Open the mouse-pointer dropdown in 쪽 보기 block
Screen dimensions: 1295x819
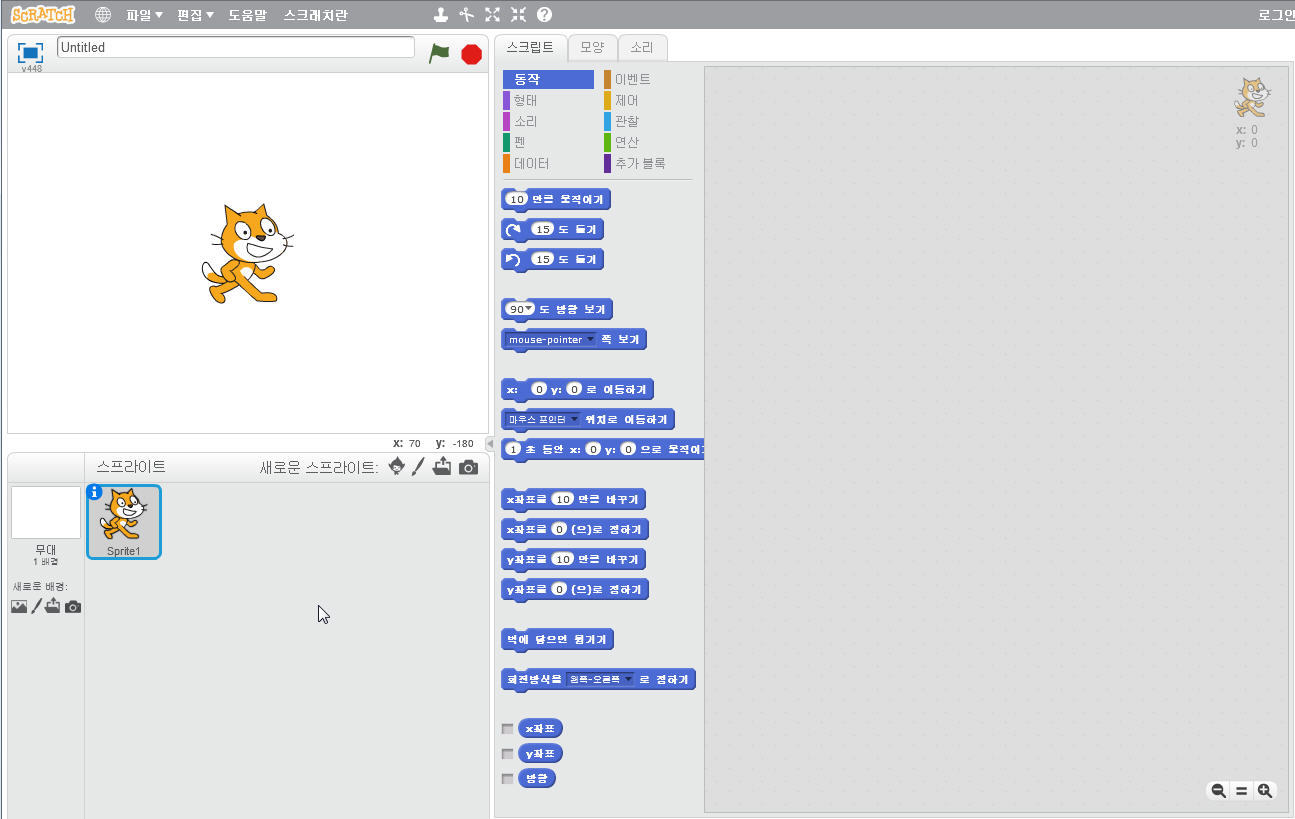[x=590, y=340]
